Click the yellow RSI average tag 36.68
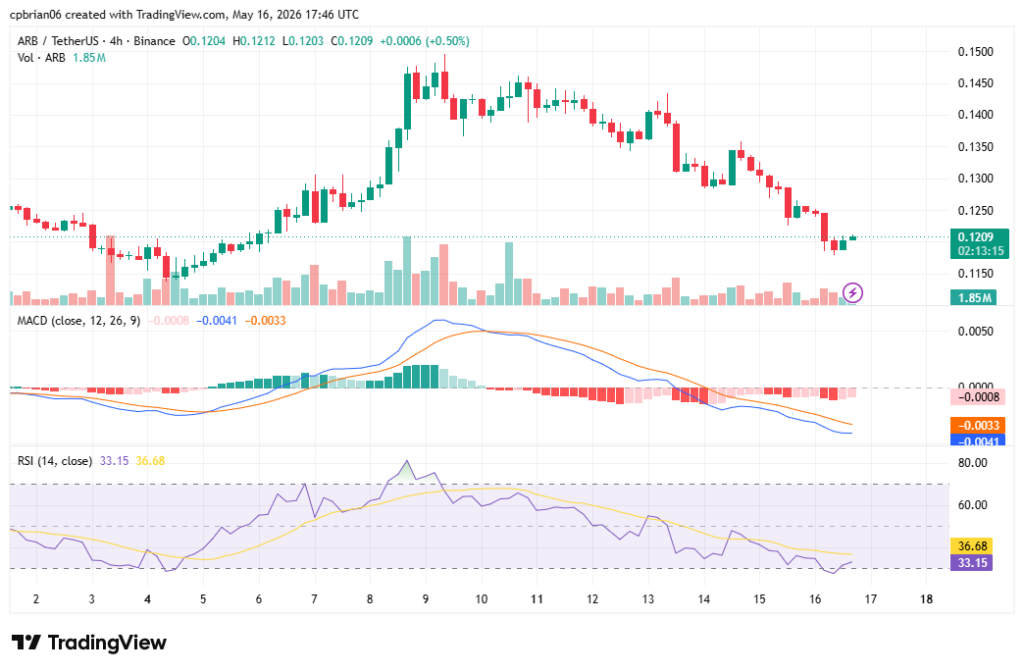This screenshot has width=1024, height=672. pyautogui.click(x=971, y=546)
